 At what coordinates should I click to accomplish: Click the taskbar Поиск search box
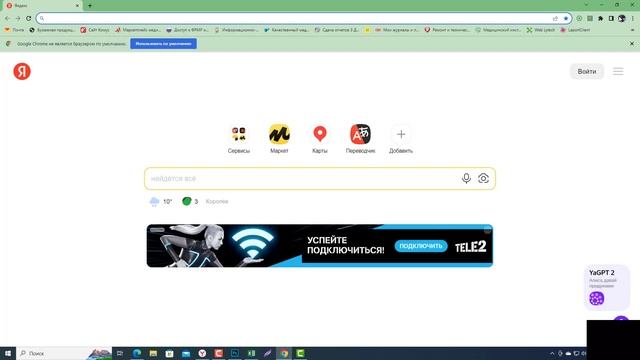tap(64, 353)
